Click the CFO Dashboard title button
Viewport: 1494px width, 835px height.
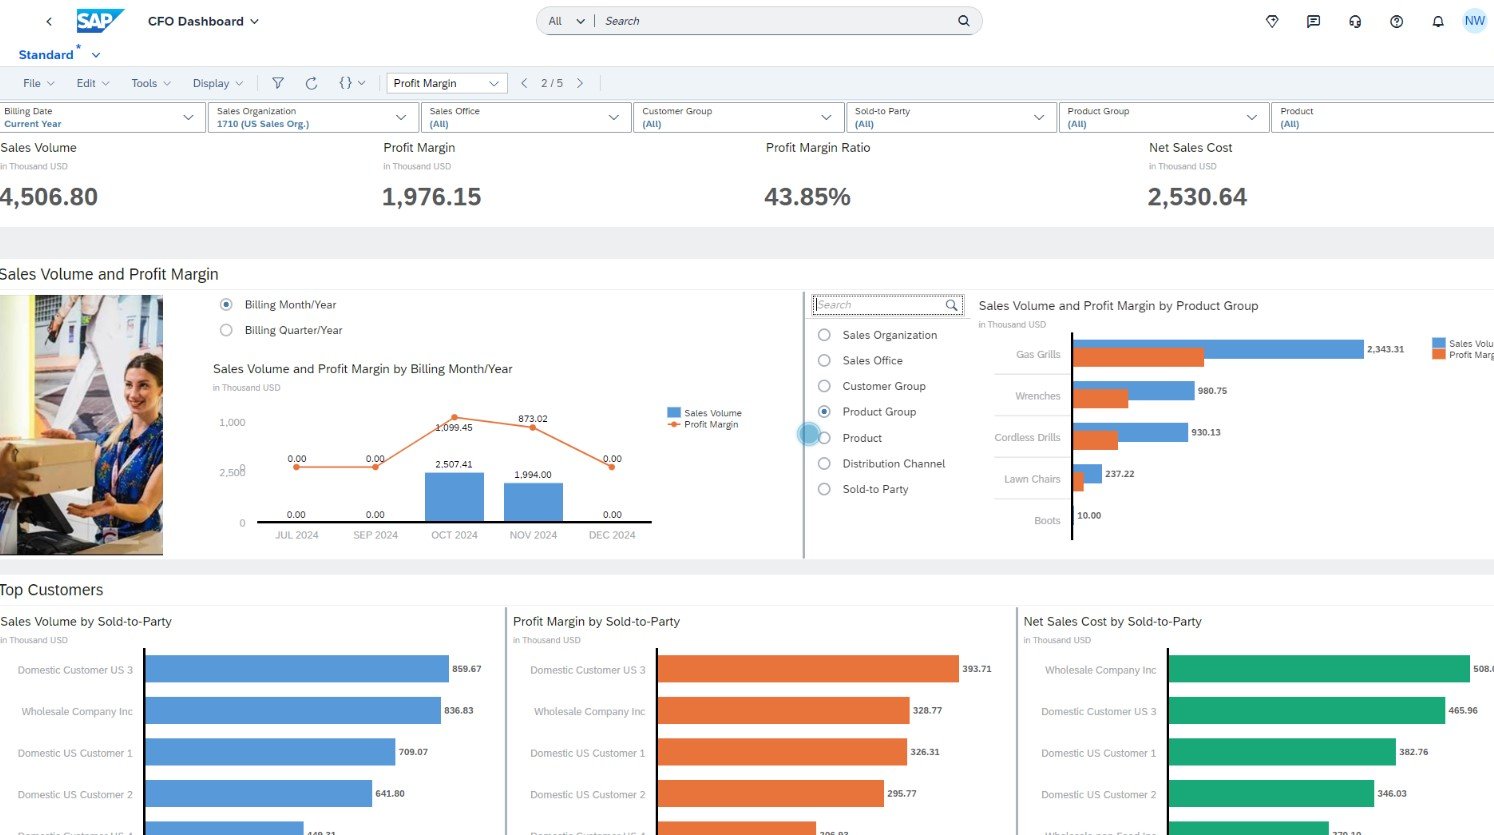(203, 21)
